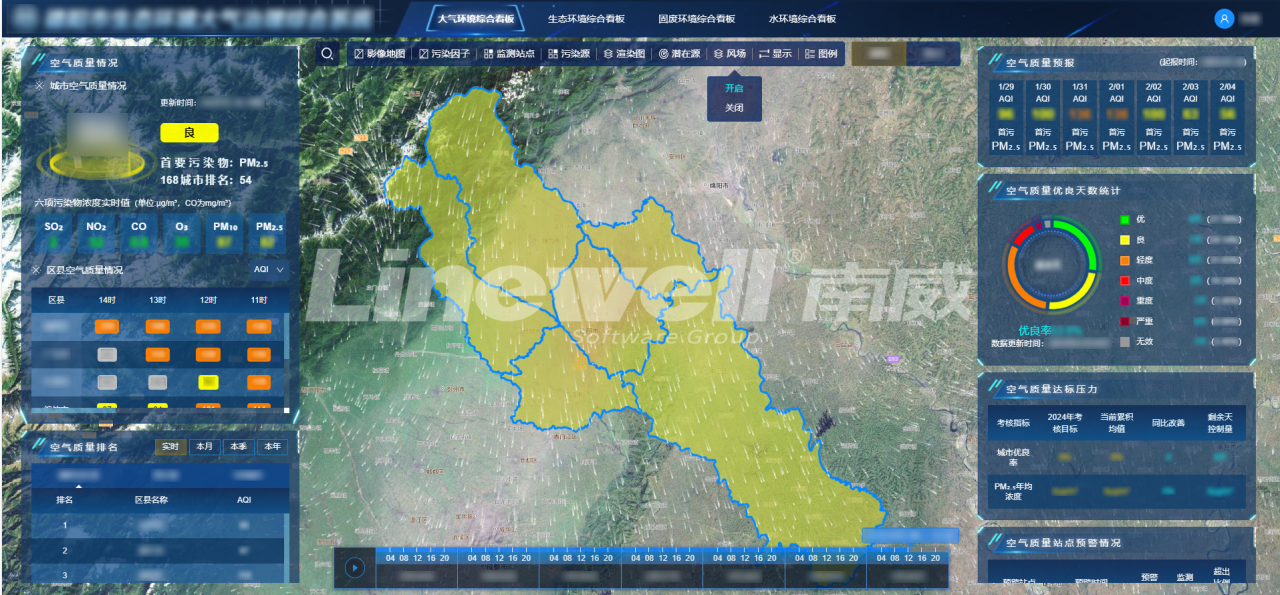Open the 渲染图 render layer tool
This screenshot has width=1280, height=595.
point(624,54)
